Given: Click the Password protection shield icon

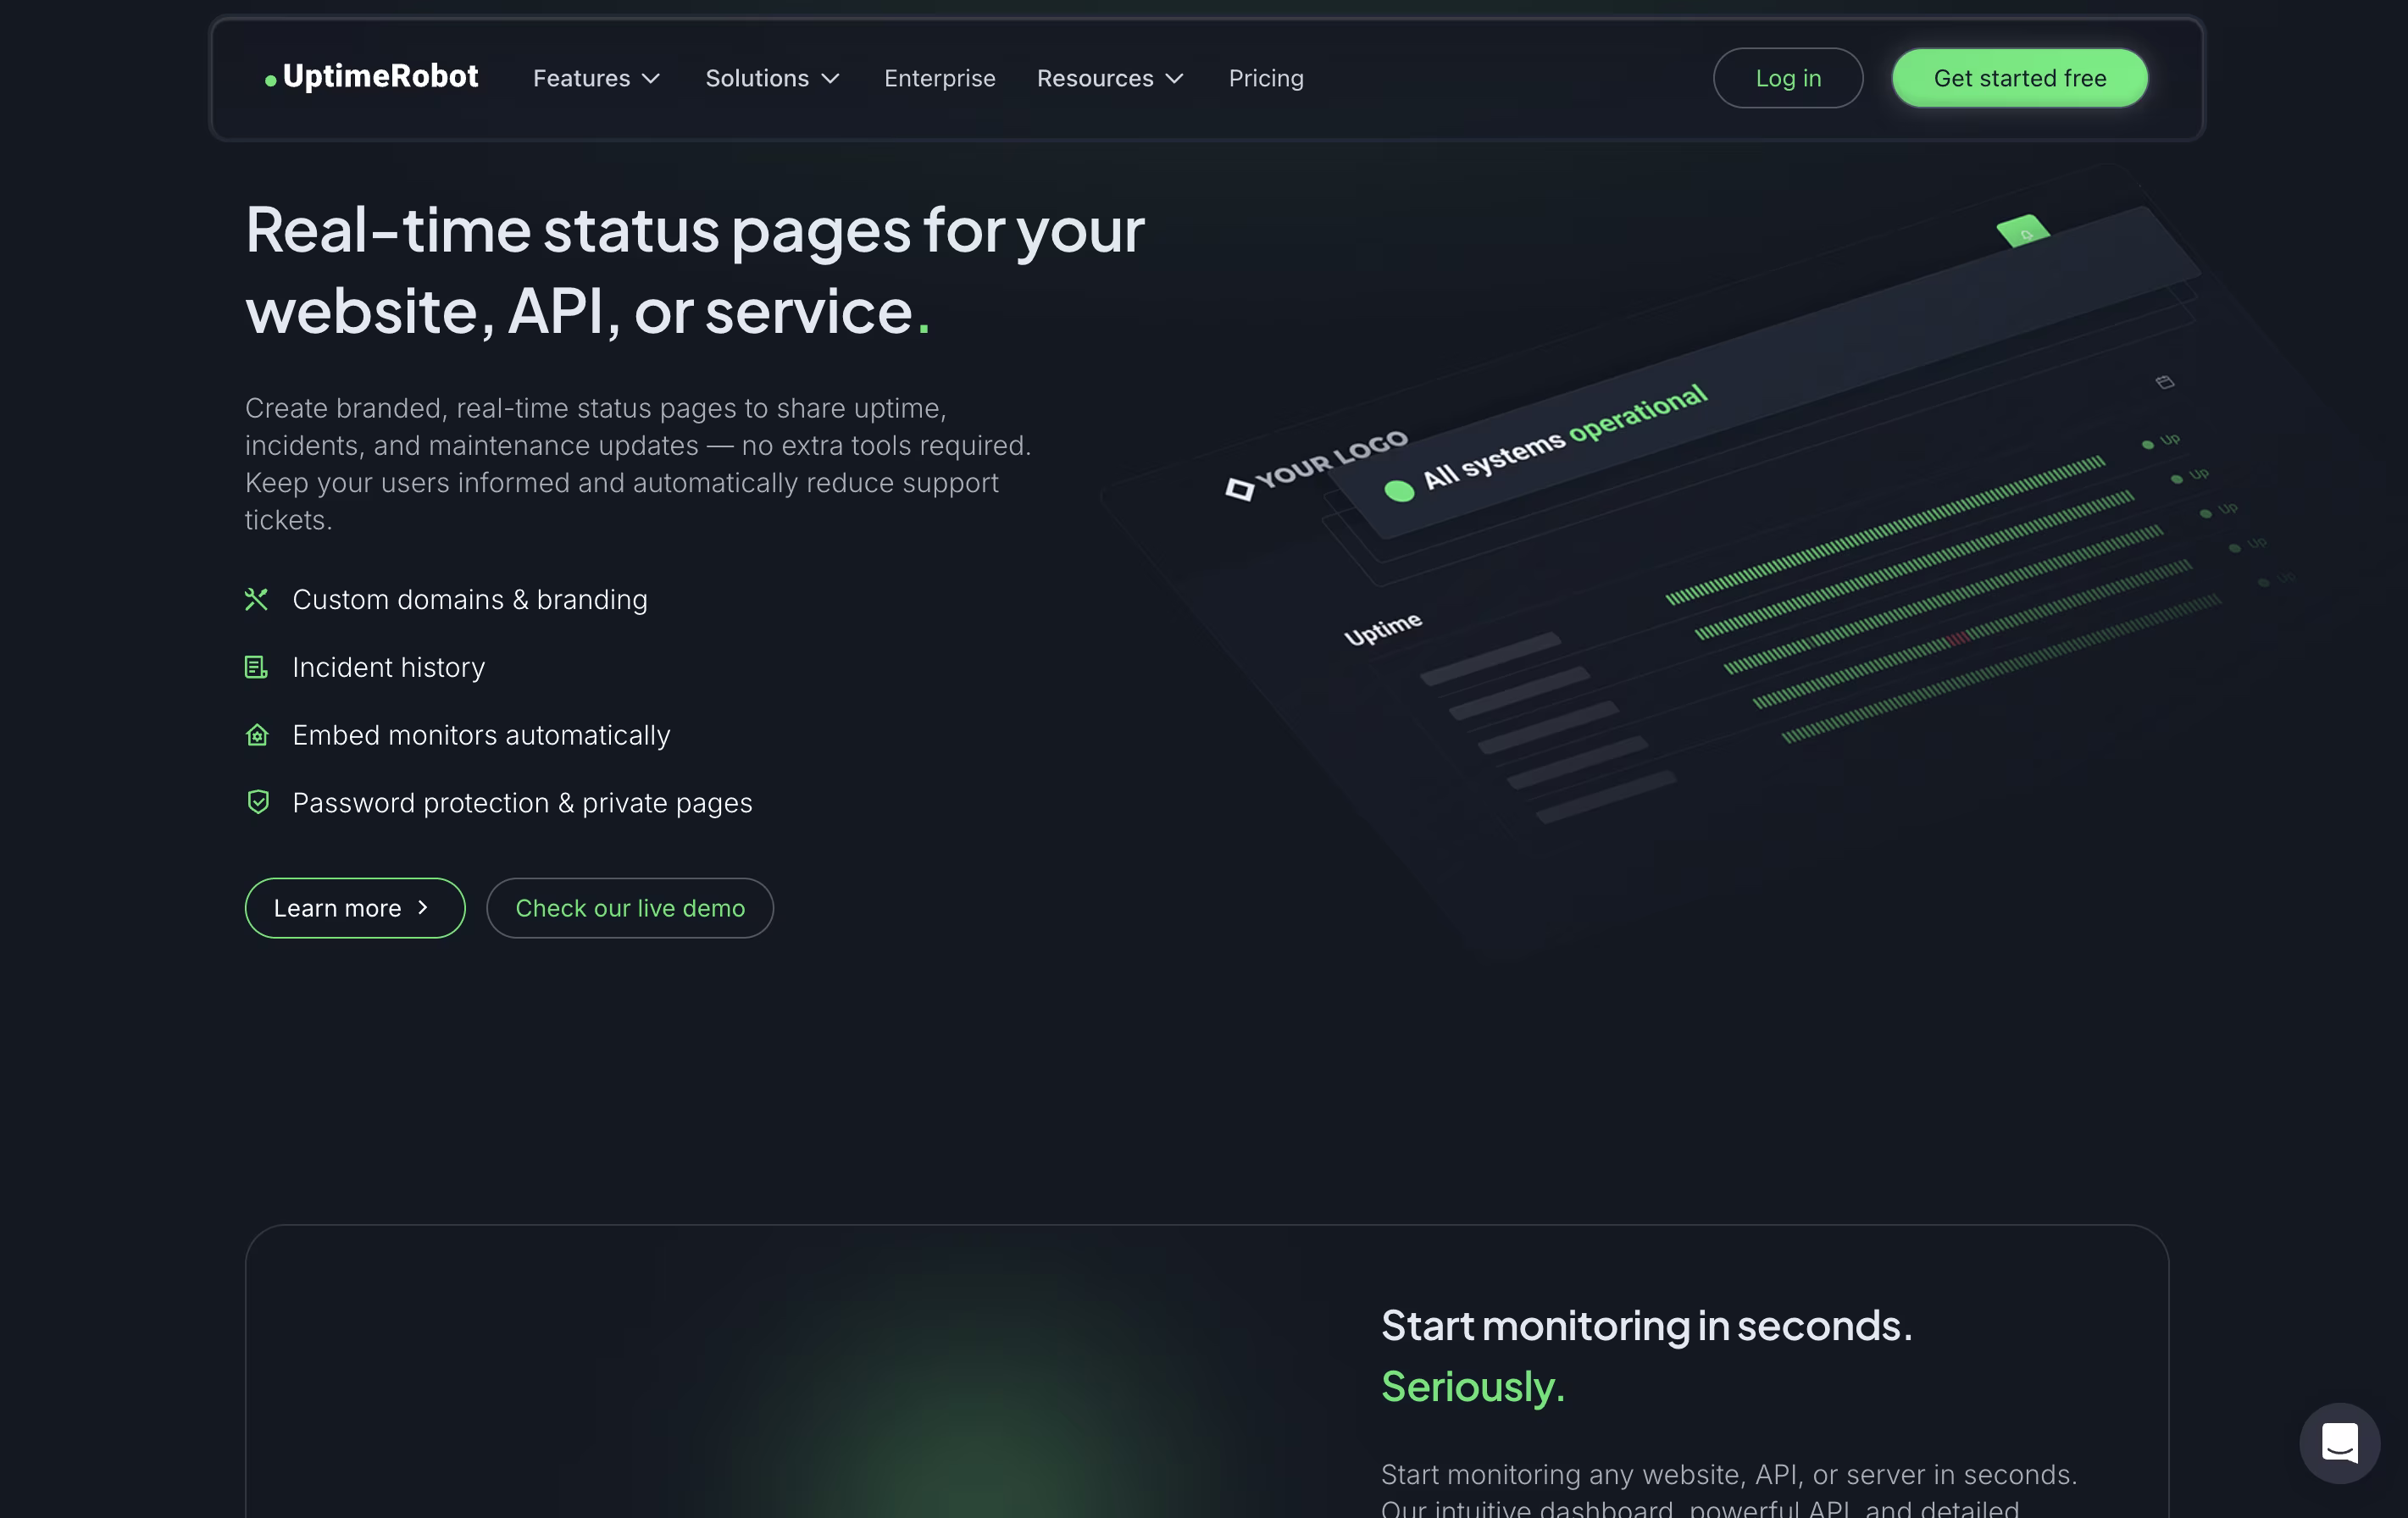Looking at the screenshot, I should pos(257,802).
